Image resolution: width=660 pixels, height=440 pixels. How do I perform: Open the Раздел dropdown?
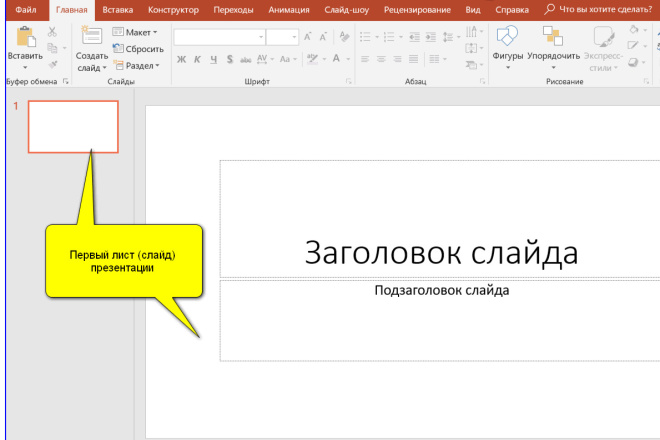coord(137,66)
